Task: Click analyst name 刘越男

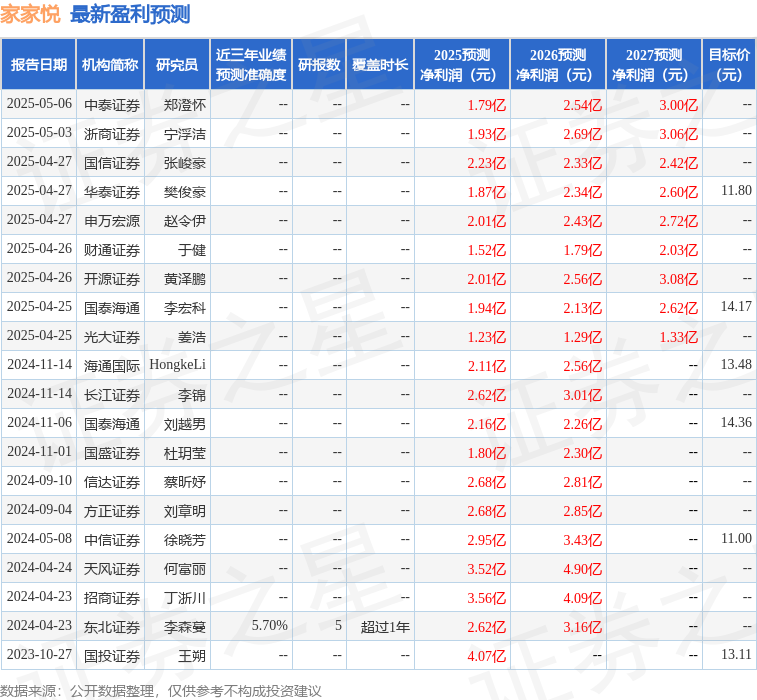Action: [184, 424]
